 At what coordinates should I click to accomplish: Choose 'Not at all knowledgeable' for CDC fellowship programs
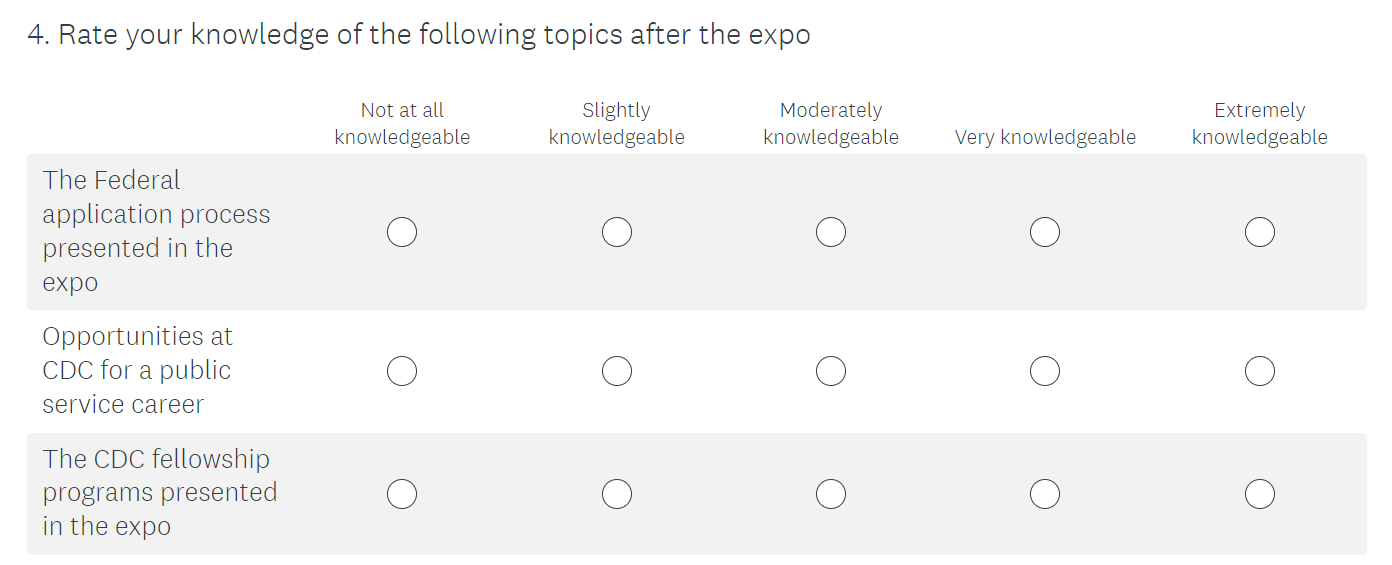(402, 494)
